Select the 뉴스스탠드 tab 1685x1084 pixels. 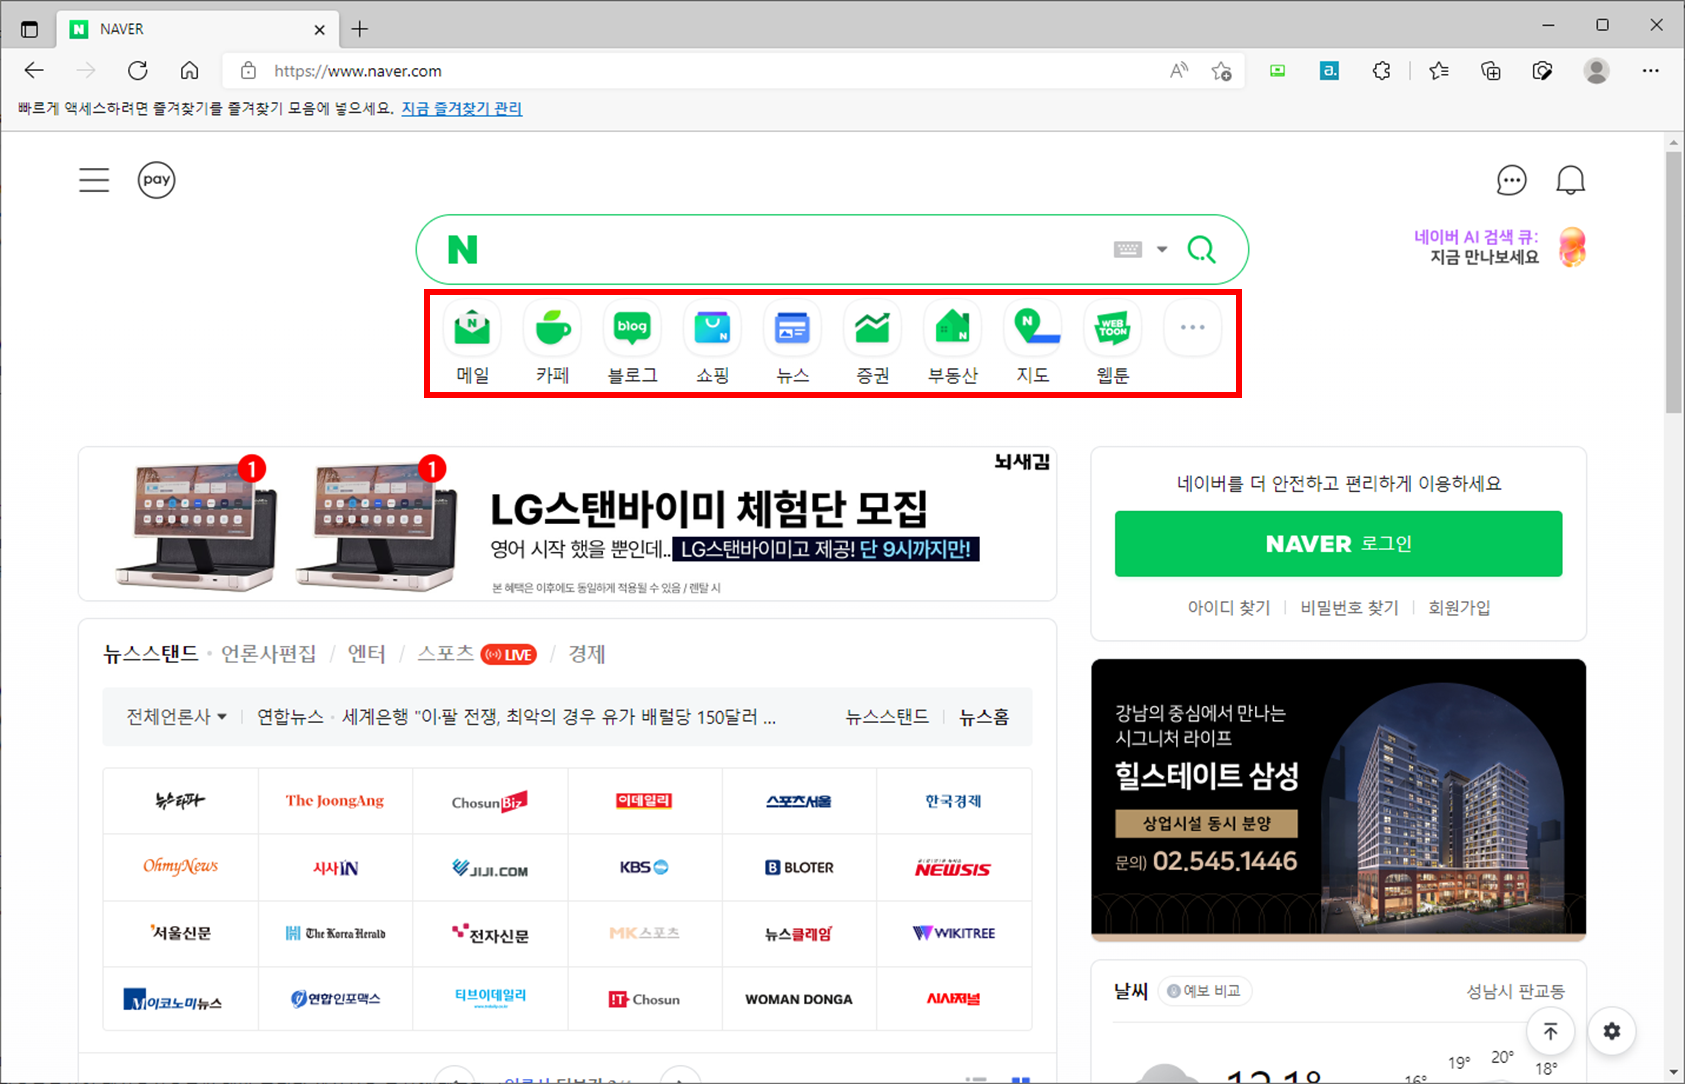[151, 654]
